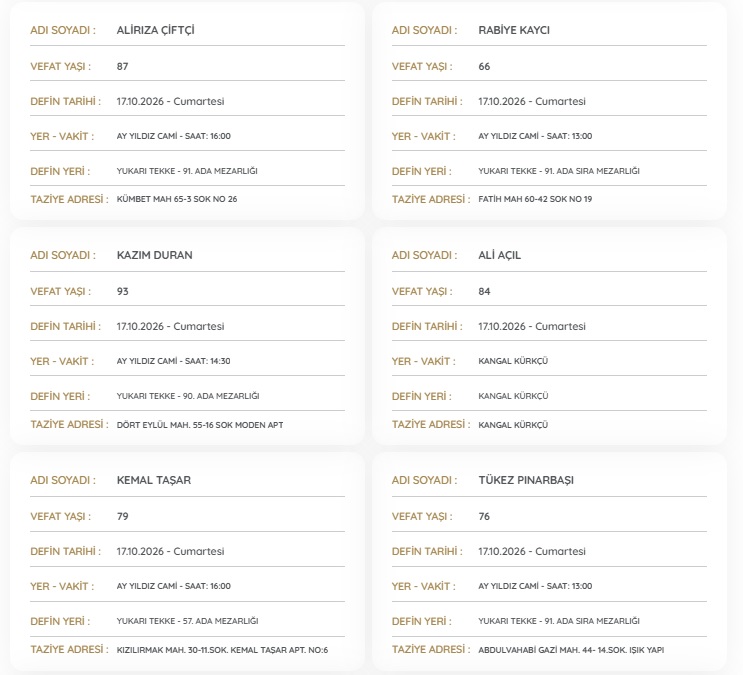Click AY YILDIZ CAMİ - SAAT: 14:30

pos(173,361)
